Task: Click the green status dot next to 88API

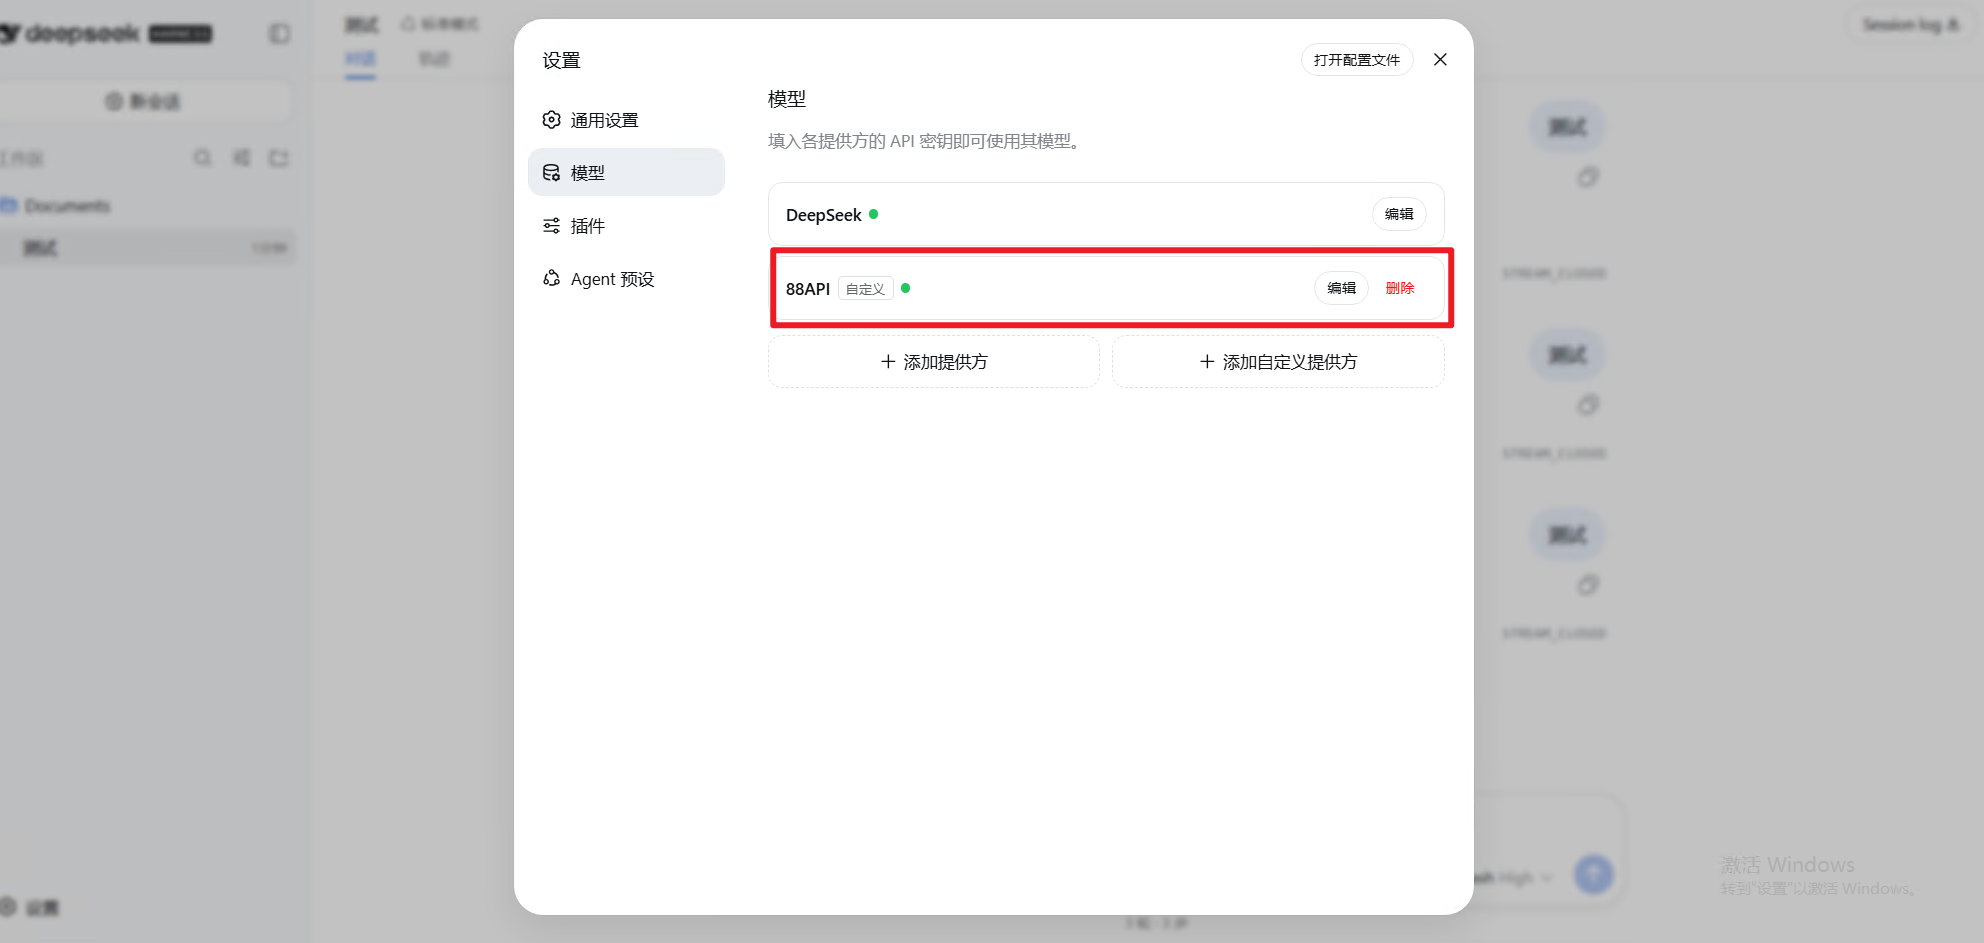Action: pyautogui.click(x=905, y=288)
